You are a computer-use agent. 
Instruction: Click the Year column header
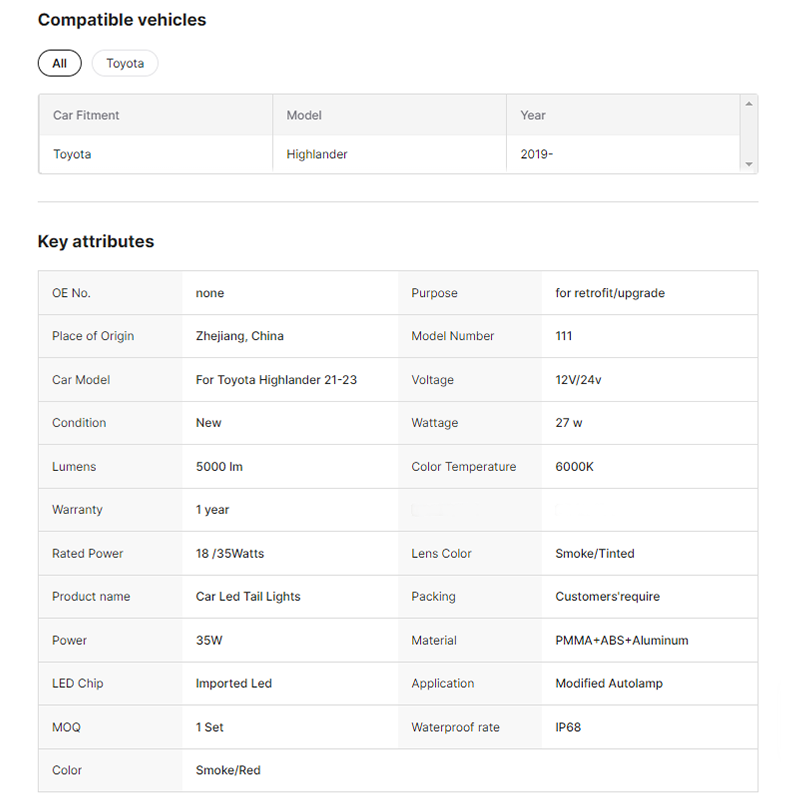(x=533, y=115)
